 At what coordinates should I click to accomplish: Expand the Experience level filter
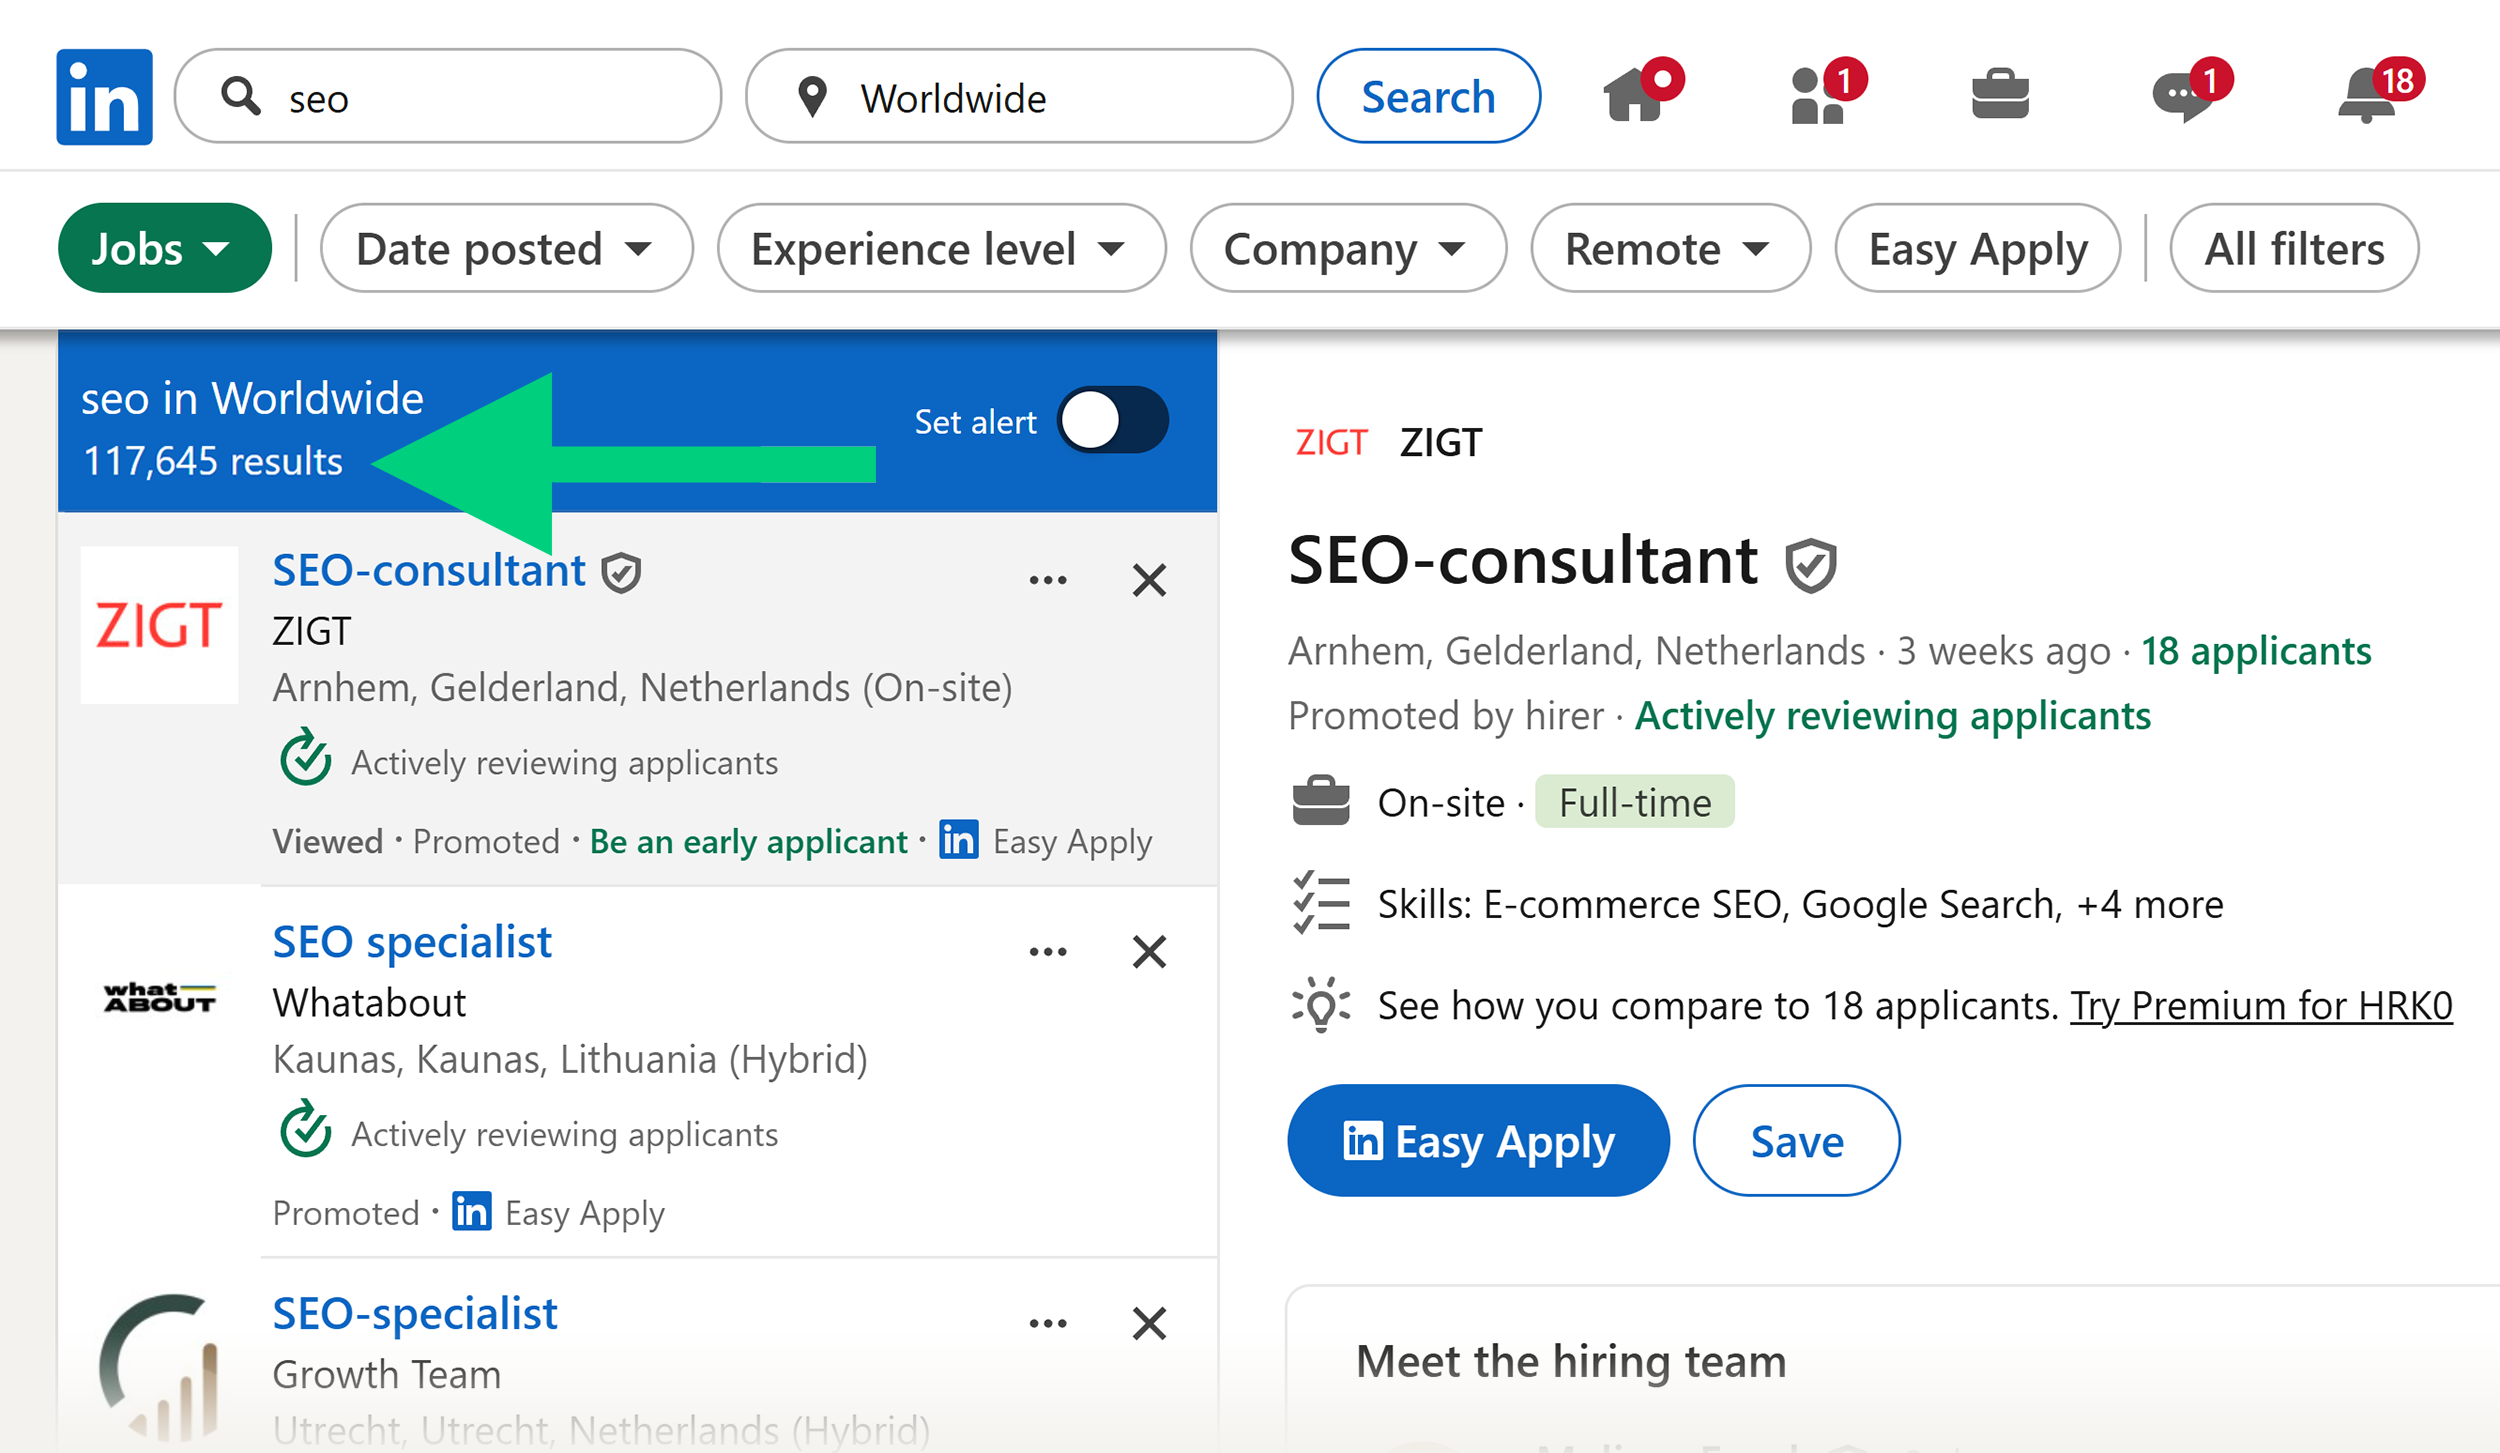(x=939, y=248)
